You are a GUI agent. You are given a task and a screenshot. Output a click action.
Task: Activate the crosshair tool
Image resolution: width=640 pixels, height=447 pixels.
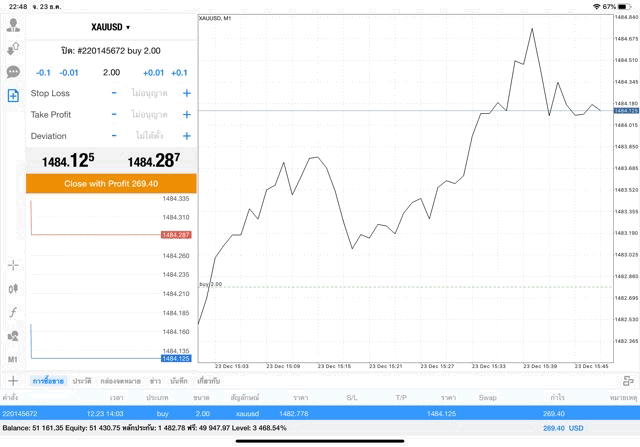click(13, 265)
